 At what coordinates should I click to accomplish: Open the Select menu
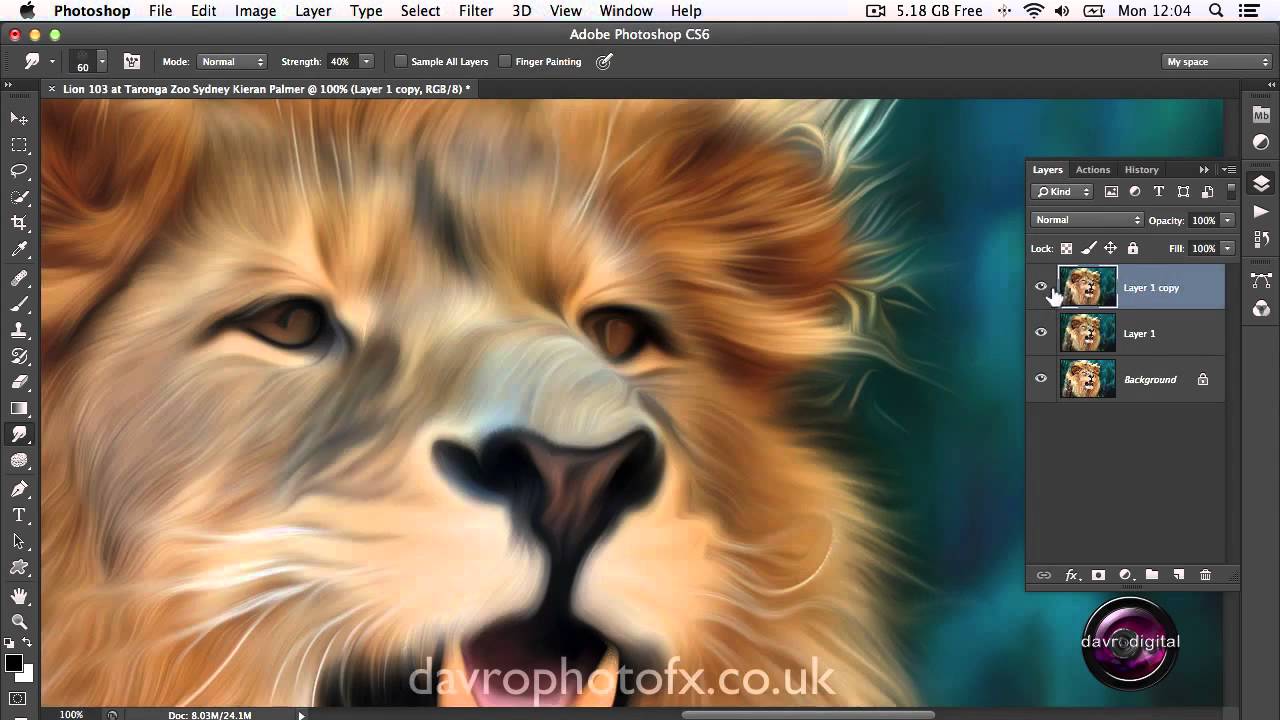420,11
